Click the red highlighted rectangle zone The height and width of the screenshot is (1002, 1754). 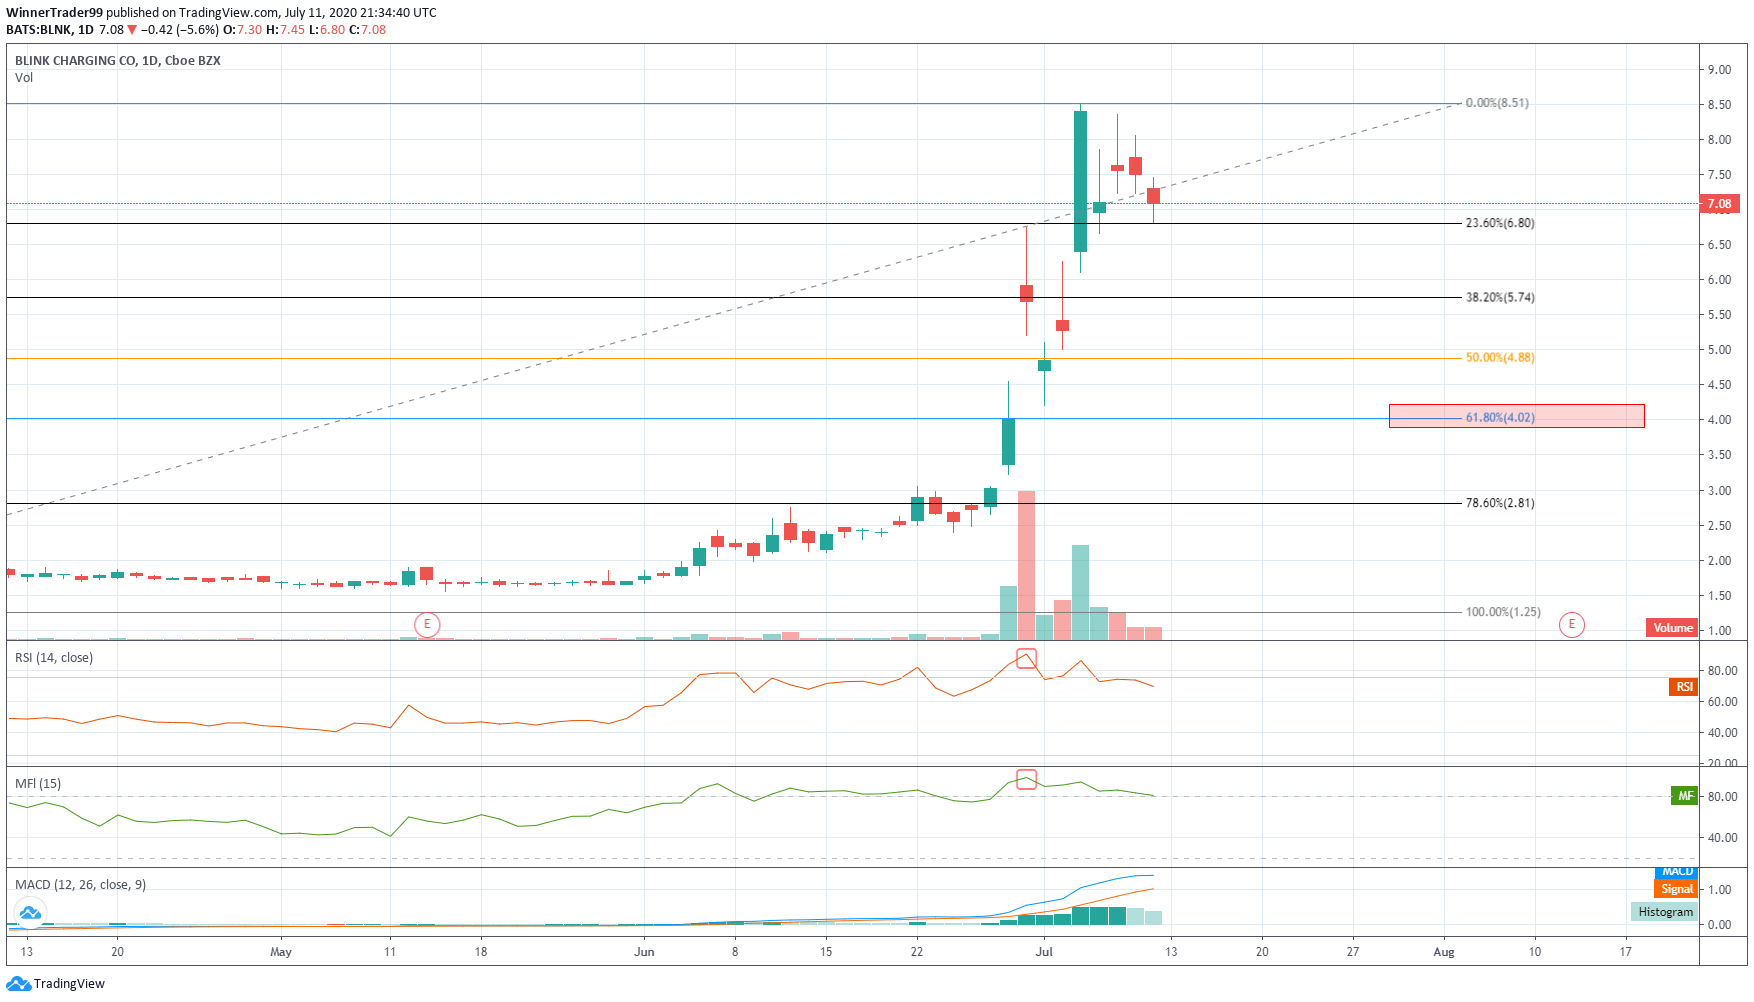1516,416
